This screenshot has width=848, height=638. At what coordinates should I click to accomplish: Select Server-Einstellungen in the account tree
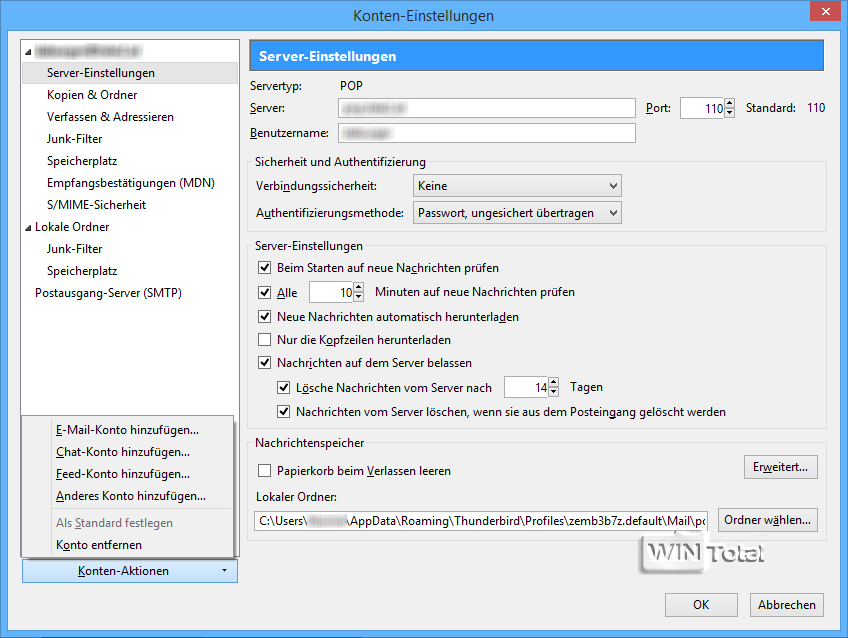point(130,73)
